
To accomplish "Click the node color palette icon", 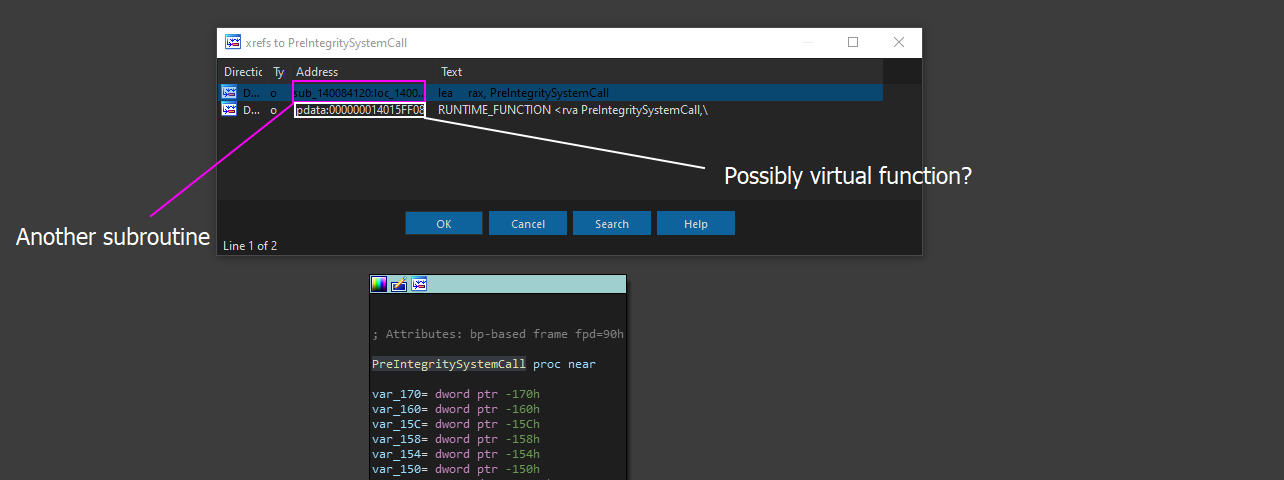I will pyautogui.click(x=379, y=284).
